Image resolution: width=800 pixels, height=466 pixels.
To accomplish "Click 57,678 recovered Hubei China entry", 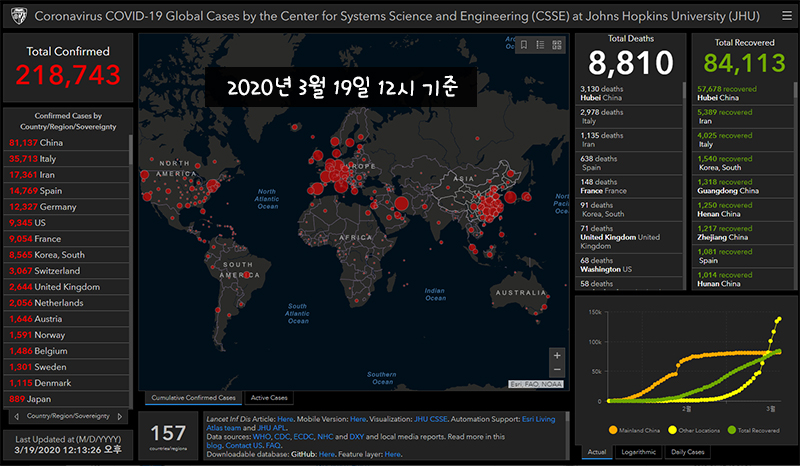I will (742, 93).
